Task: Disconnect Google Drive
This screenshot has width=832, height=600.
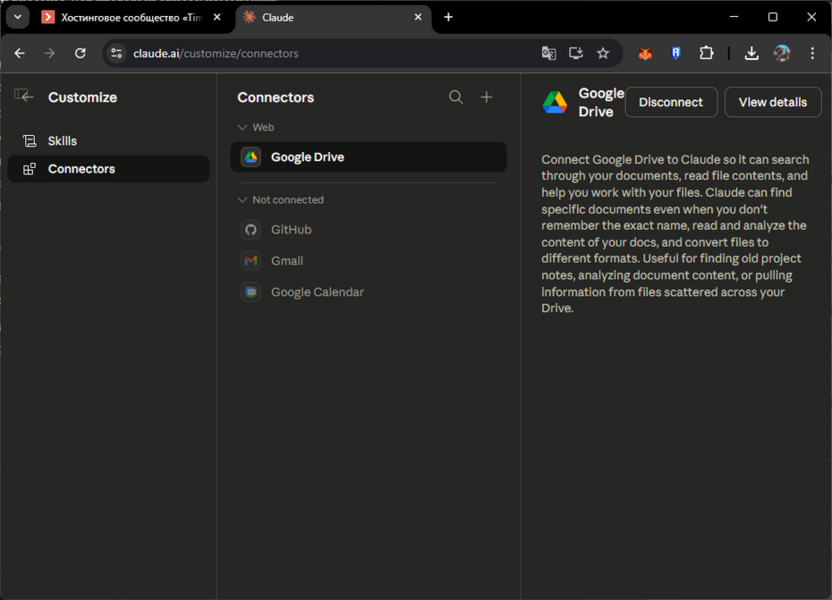Action: (x=671, y=102)
